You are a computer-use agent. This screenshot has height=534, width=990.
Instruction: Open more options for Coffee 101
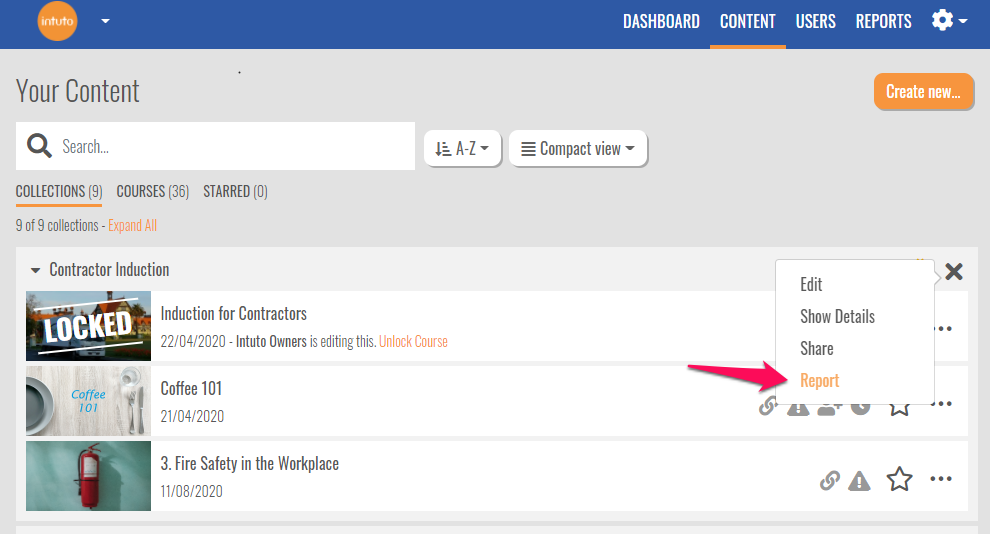click(x=941, y=404)
